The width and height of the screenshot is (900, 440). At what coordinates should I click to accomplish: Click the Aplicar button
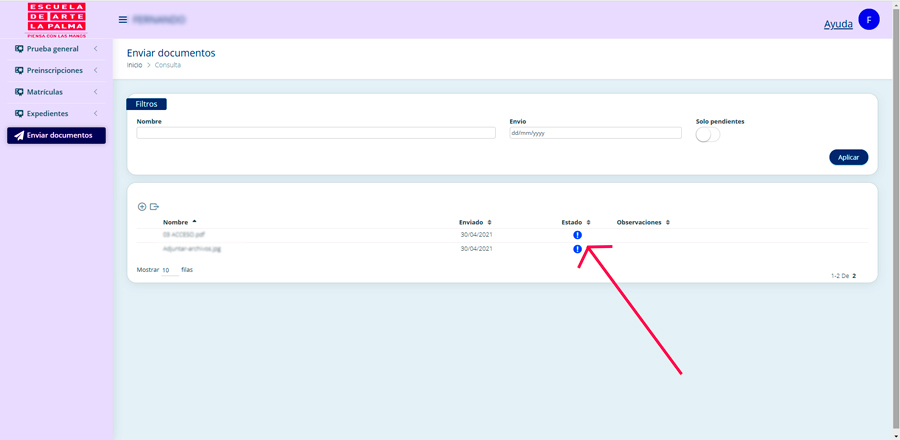point(848,157)
